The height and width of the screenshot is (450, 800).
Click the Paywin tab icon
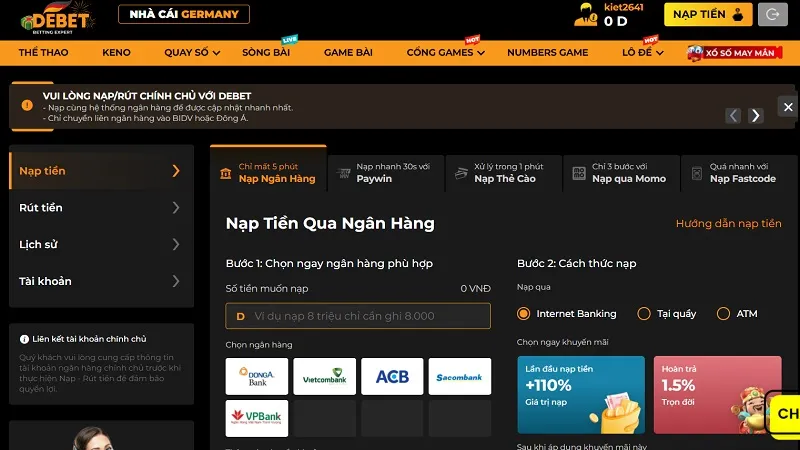pos(343,173)
